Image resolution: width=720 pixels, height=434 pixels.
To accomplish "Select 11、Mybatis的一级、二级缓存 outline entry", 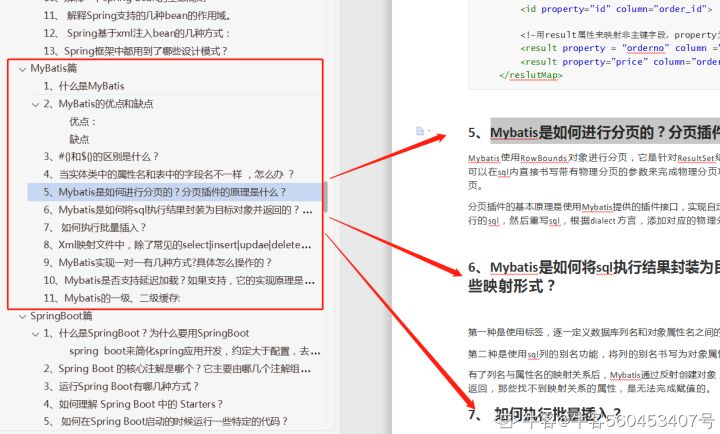I will 112,298.
